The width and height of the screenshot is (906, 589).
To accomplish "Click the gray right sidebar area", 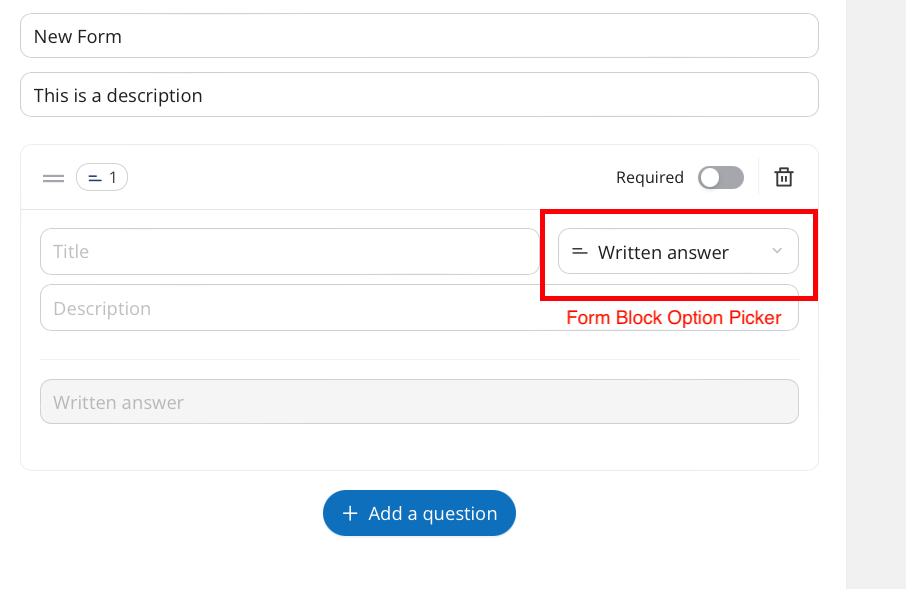I will (876, 294).
